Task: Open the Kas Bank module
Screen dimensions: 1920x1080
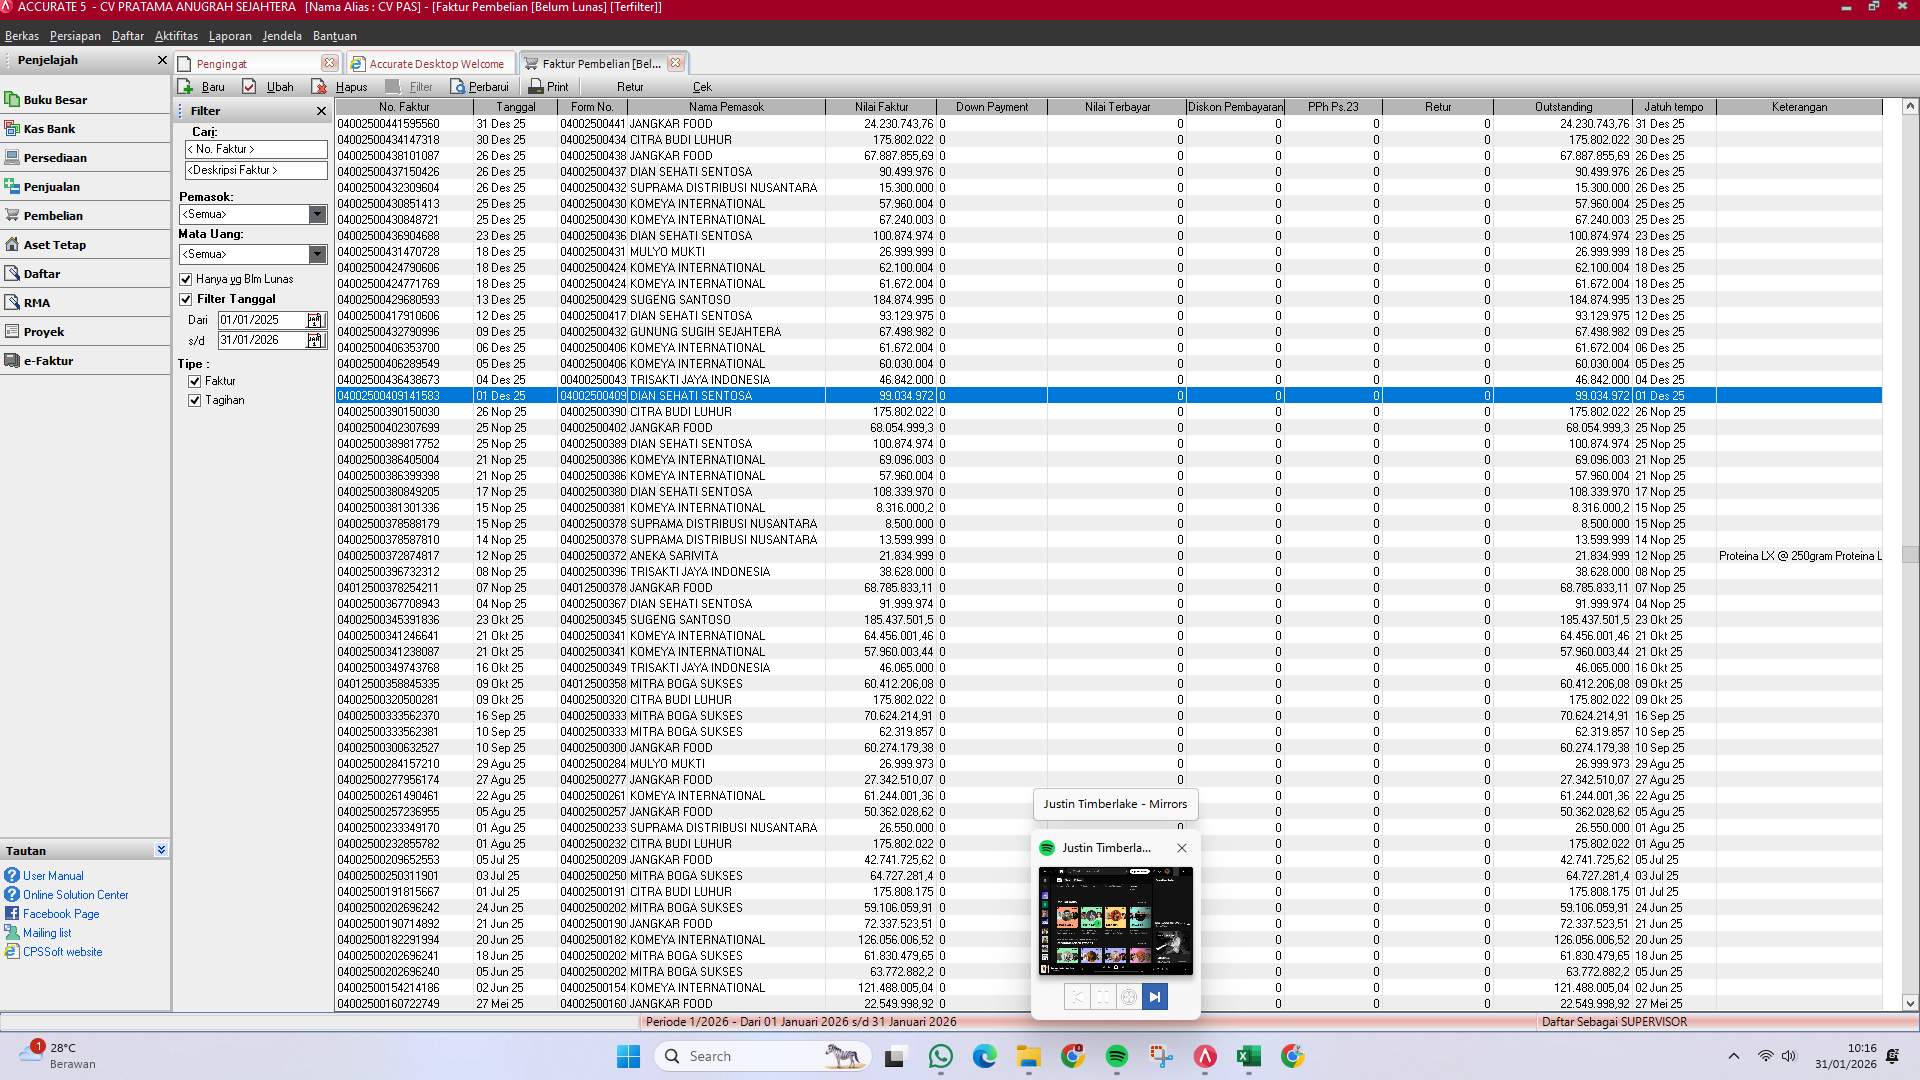Action: (50, 128)
